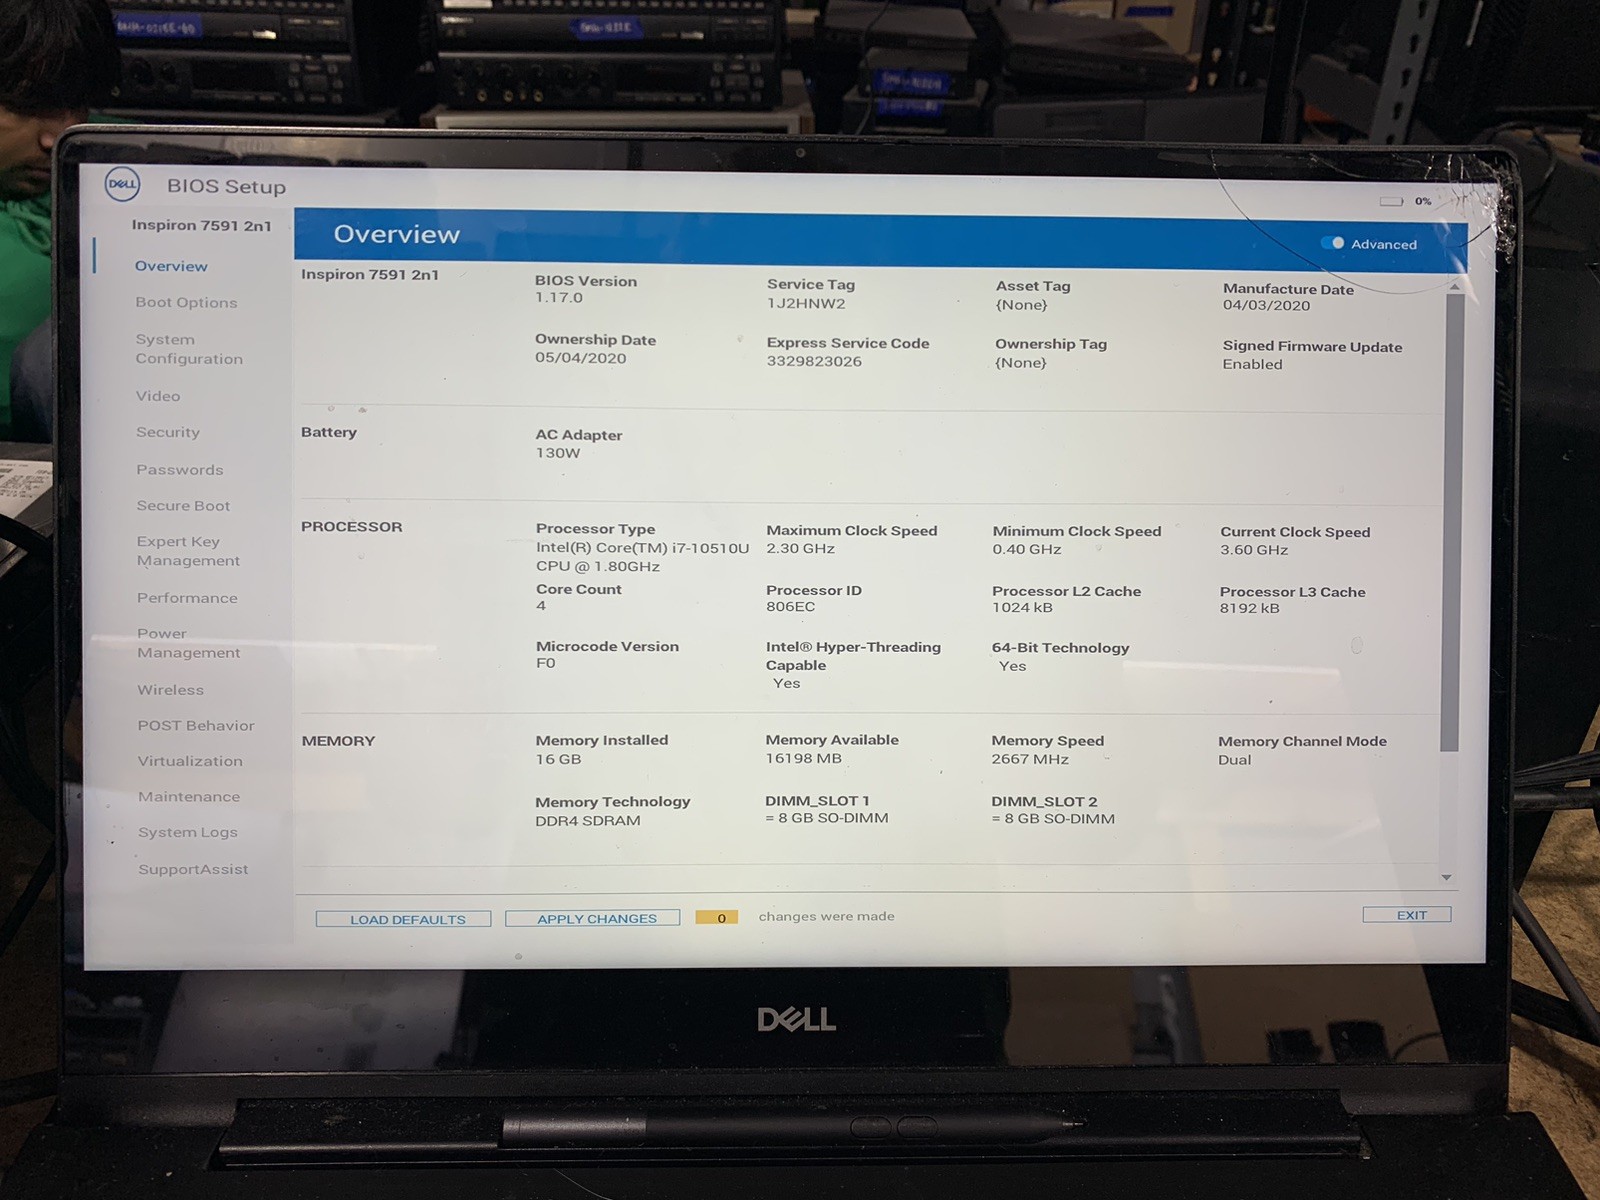This screenshot has width=1600, height=1200.
Task: Open Passwords settings
Action: (180, 469)
